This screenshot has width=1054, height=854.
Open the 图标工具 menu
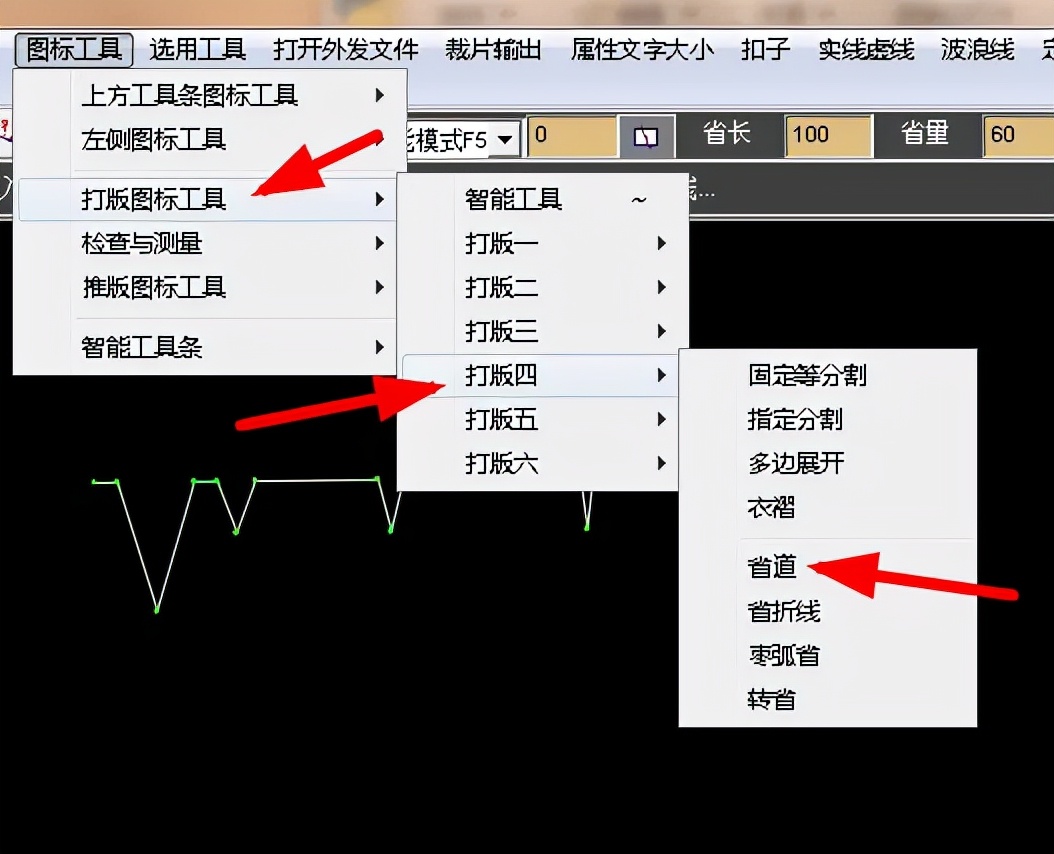pos(72,47)
